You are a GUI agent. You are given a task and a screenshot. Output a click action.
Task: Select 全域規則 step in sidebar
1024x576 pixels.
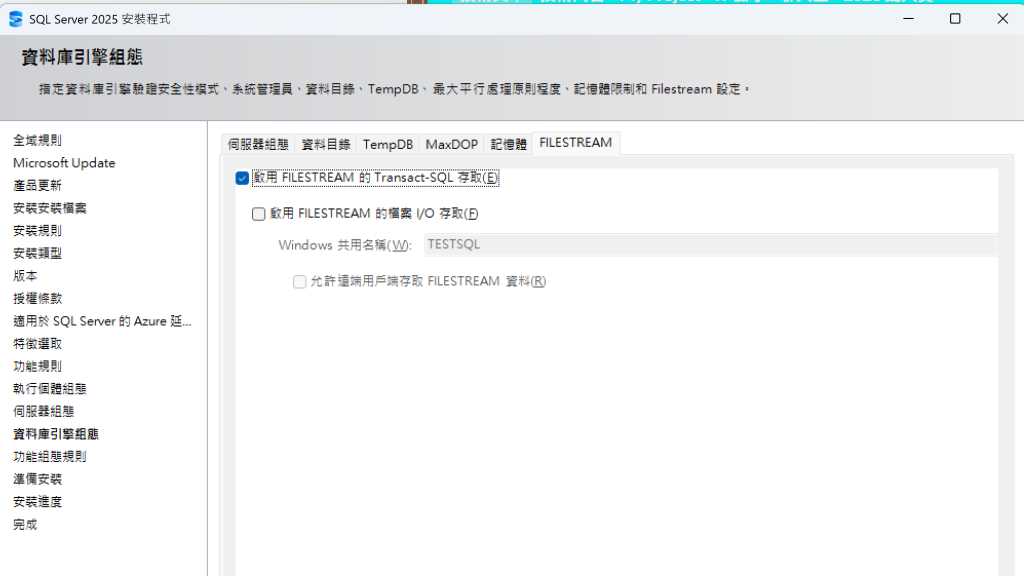37,140
